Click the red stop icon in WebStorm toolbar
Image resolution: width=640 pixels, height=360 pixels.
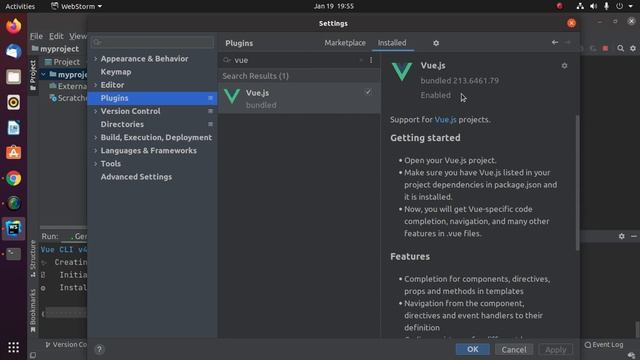pyautogui.click(x=606, y=48)
